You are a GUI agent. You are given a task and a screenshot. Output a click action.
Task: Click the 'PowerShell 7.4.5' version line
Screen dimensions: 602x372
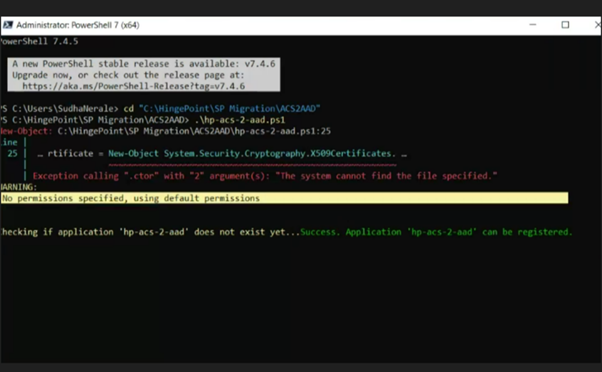[39, 41]
